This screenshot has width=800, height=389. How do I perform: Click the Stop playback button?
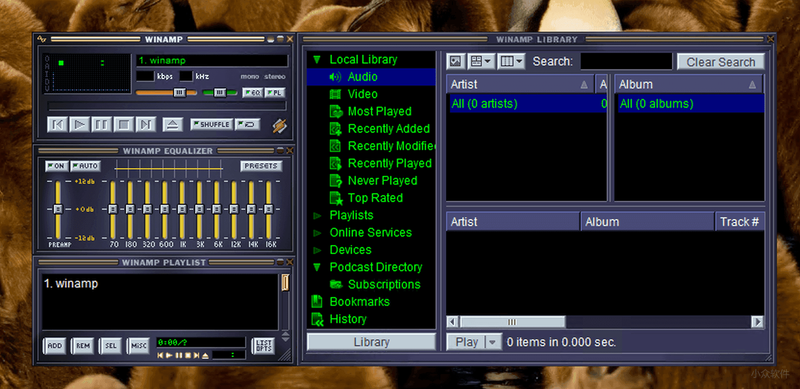[123, 124]
